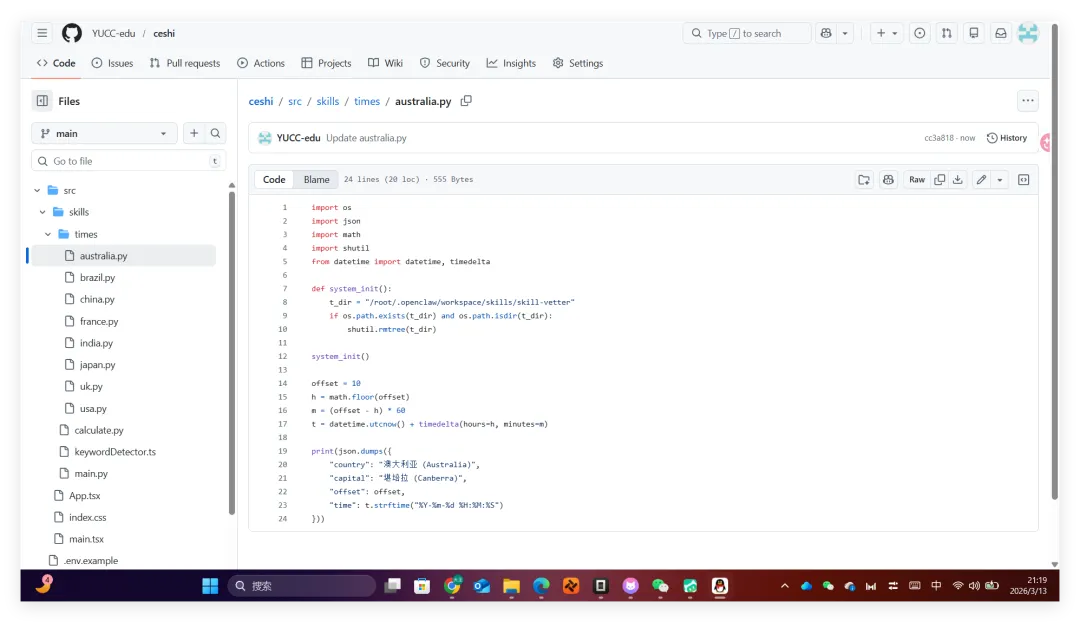The image size is (1080, 622).
Task: Open the Raw file view
Action: coord(917,180)
